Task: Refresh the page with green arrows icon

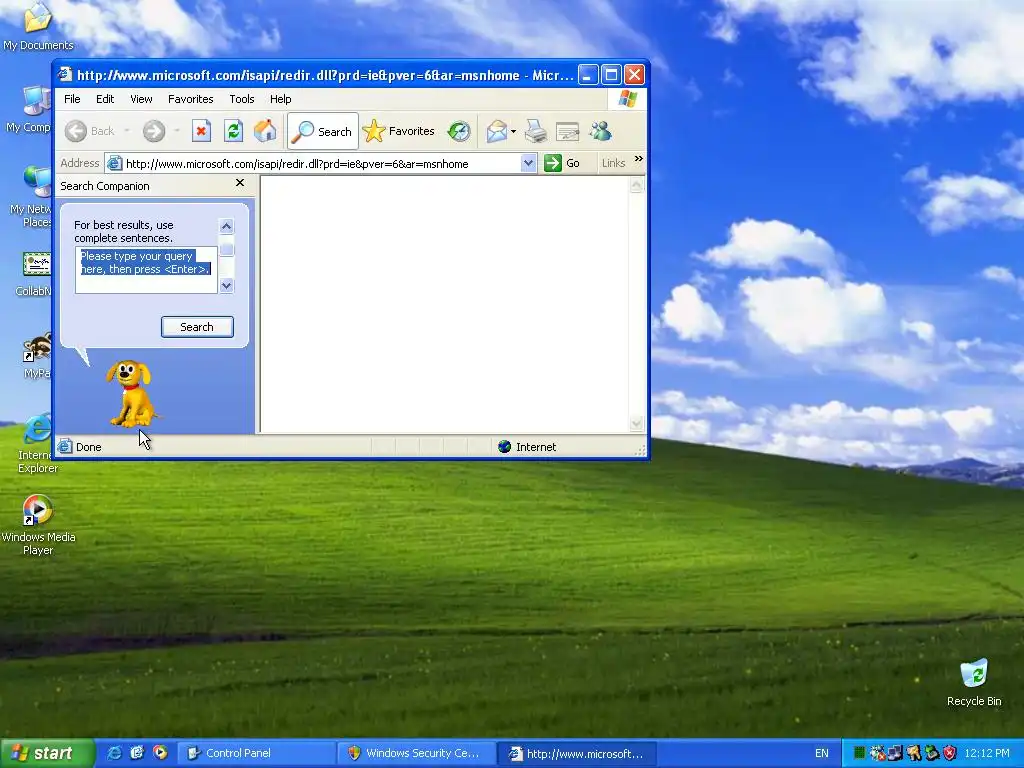Action: tap(233, 131)
